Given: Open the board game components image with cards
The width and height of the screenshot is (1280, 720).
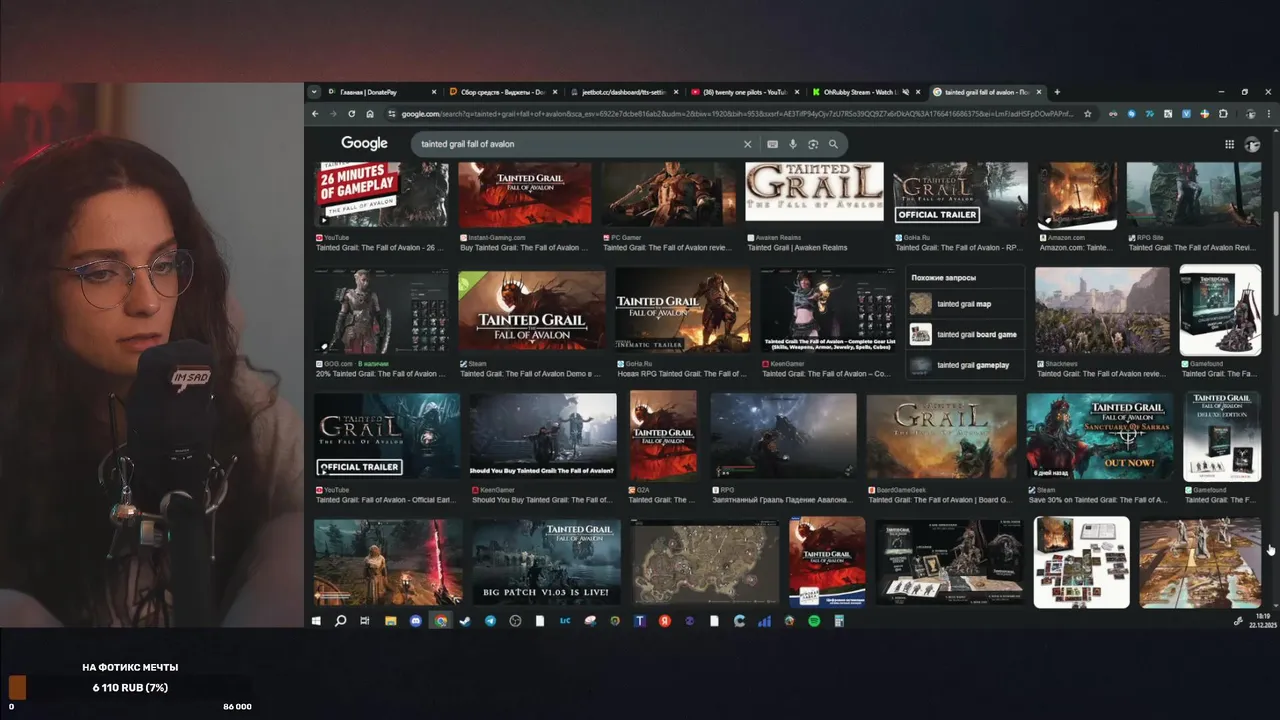Looking at the screenshot, I should (x=1081, y=562).
